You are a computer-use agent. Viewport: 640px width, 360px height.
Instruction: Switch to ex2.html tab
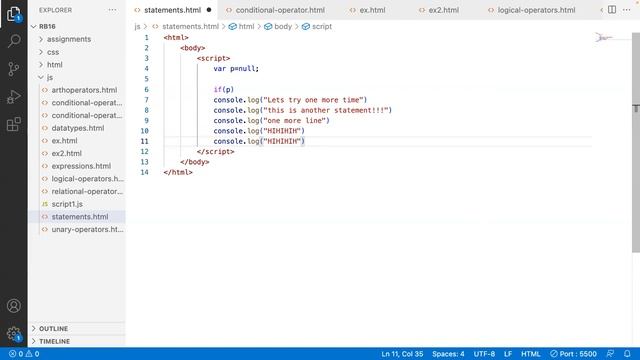point(439,10)
